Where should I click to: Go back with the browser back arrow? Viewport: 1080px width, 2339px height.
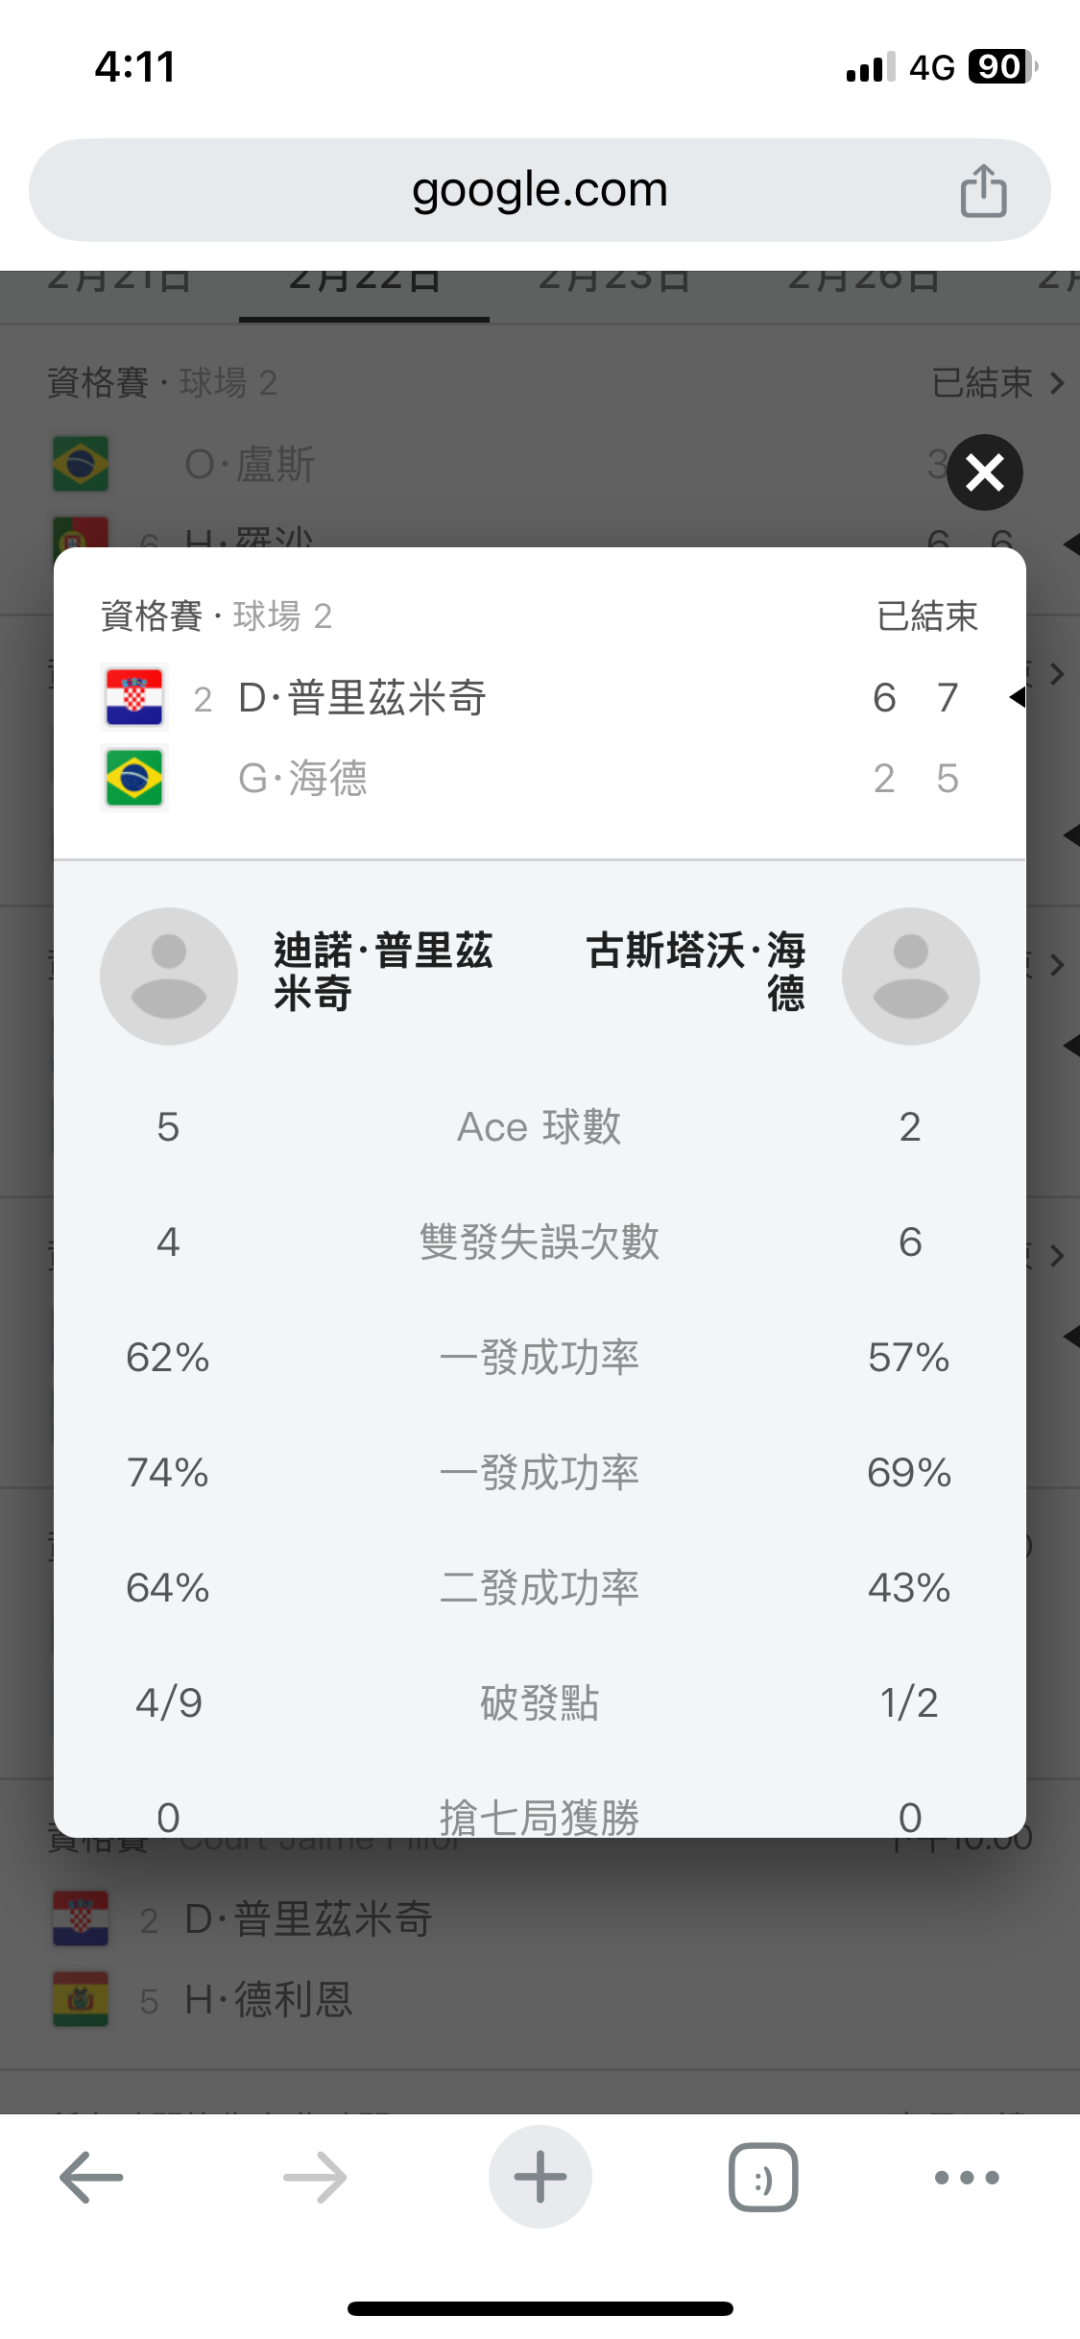click(91, 2177)
